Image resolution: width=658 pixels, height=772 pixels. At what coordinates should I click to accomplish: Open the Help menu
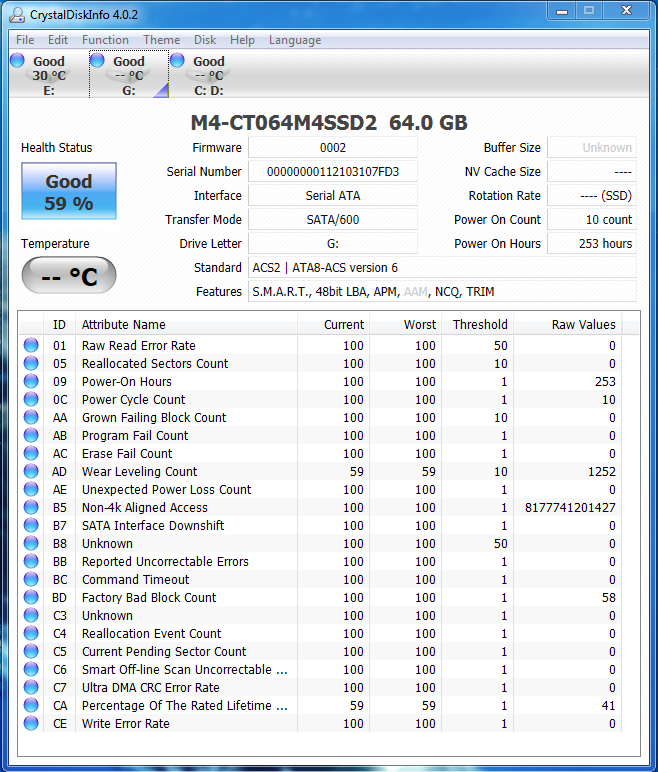242,40
